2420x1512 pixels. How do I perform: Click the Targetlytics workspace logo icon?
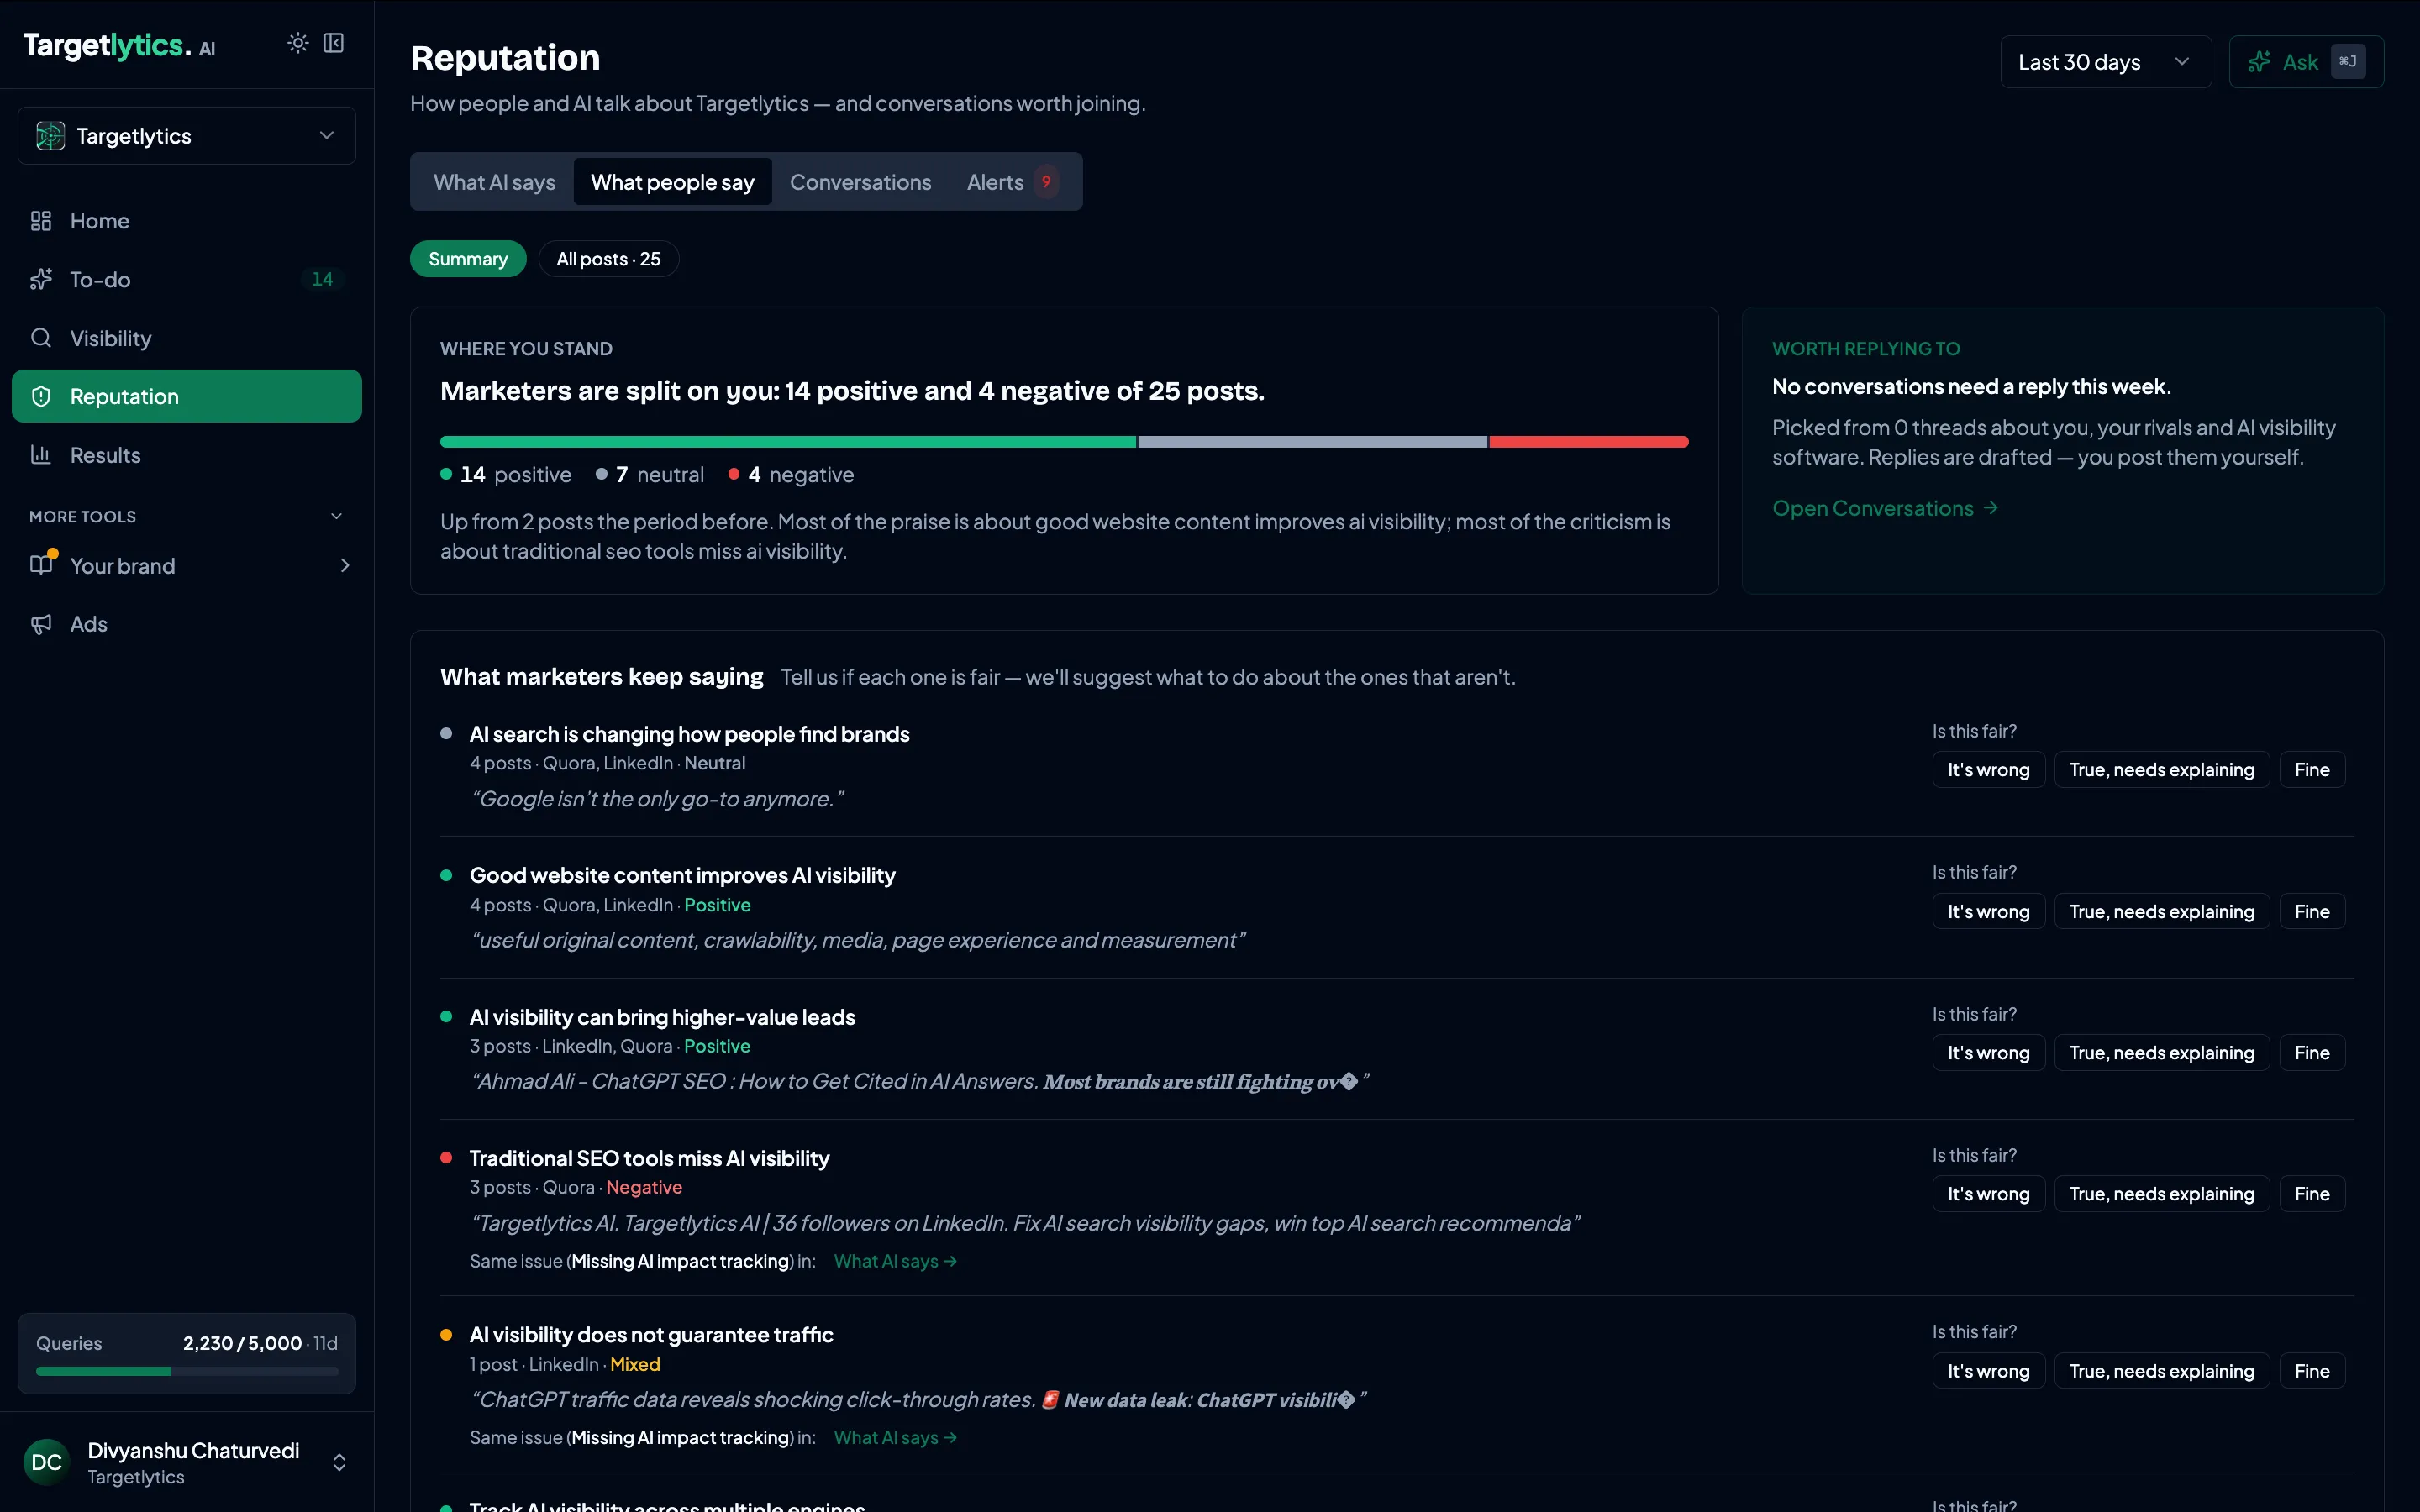pyautogui.click(x=50, y=136)
